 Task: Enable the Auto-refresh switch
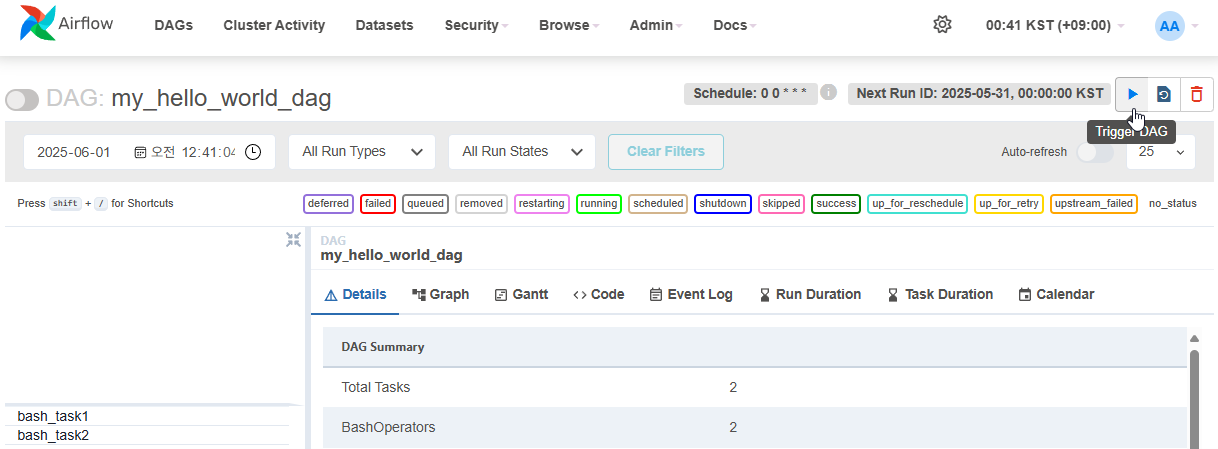[1094, 152]
